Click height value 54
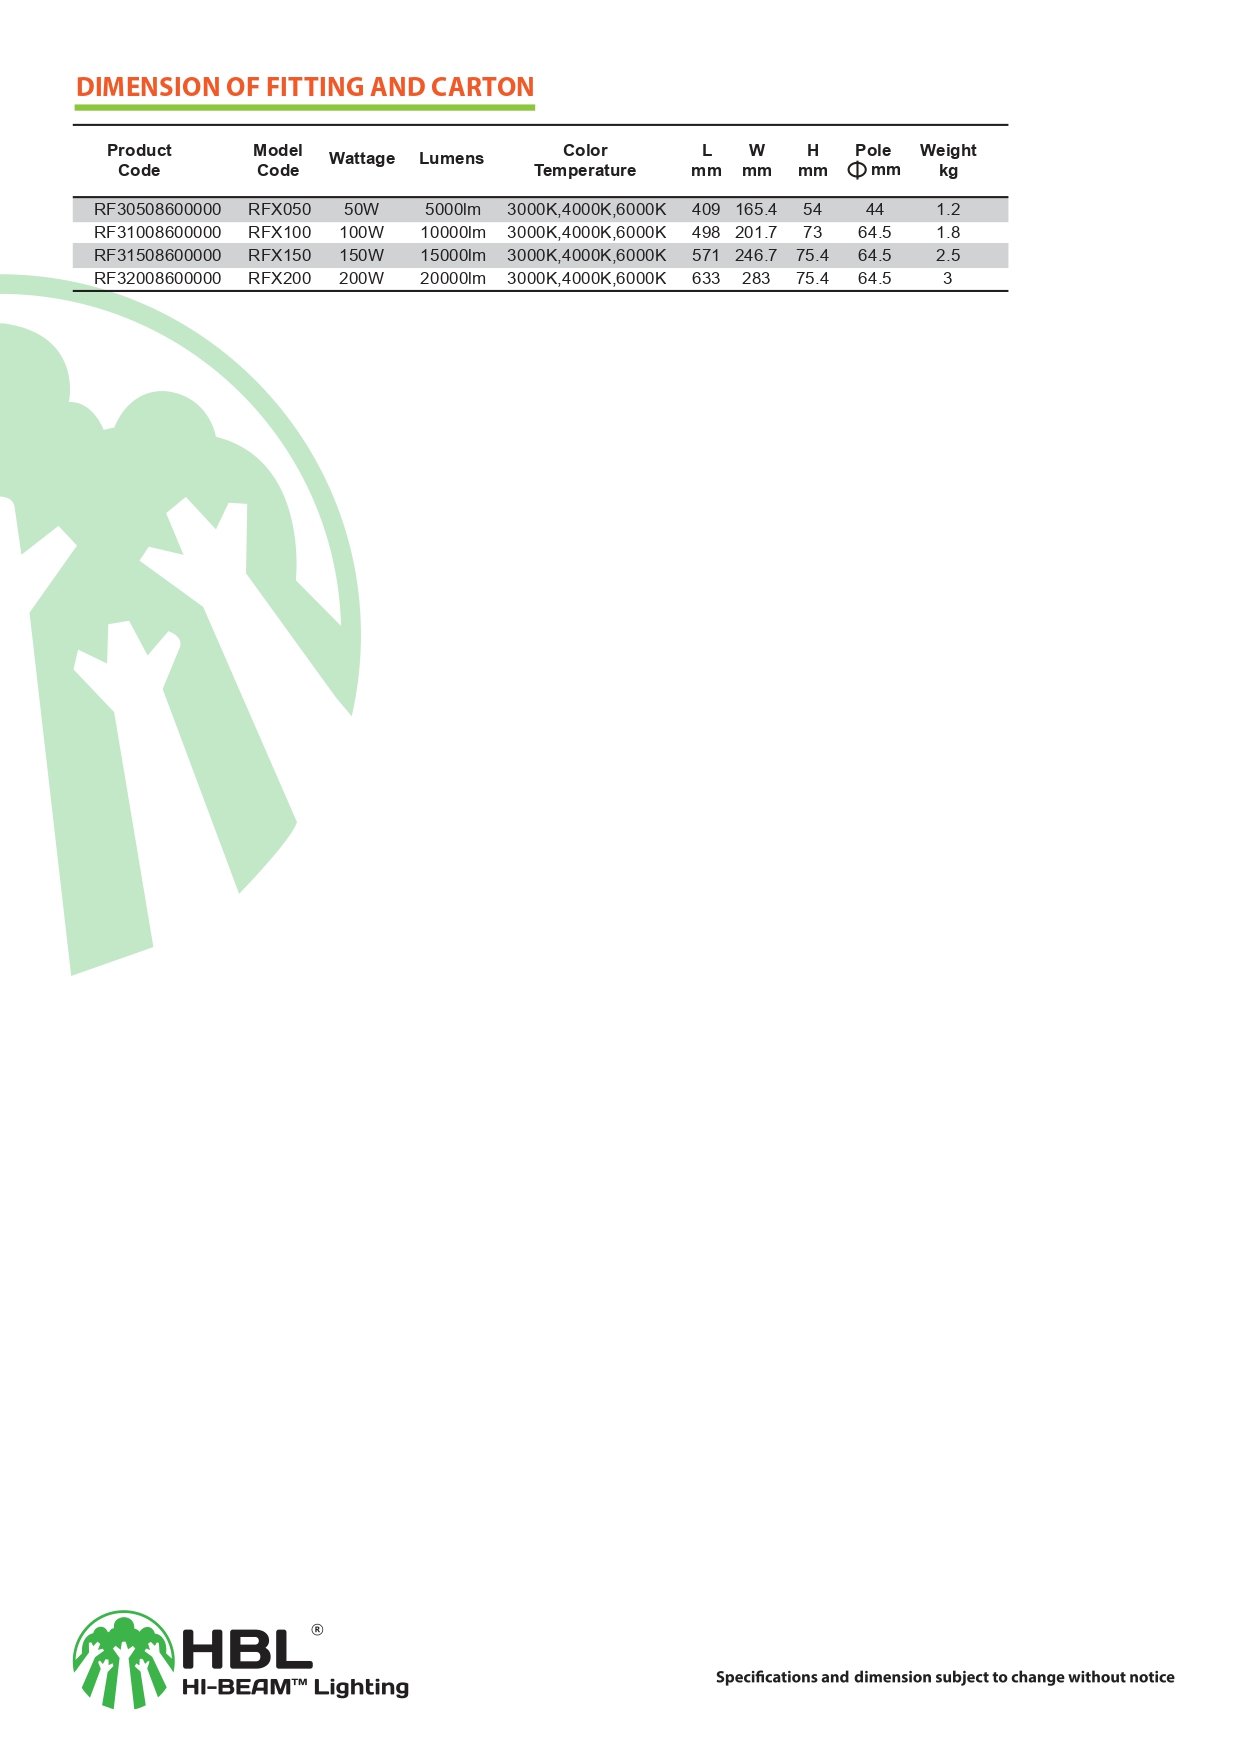This screenshot has height=1754, width=1241. click(x=812, y=209)
